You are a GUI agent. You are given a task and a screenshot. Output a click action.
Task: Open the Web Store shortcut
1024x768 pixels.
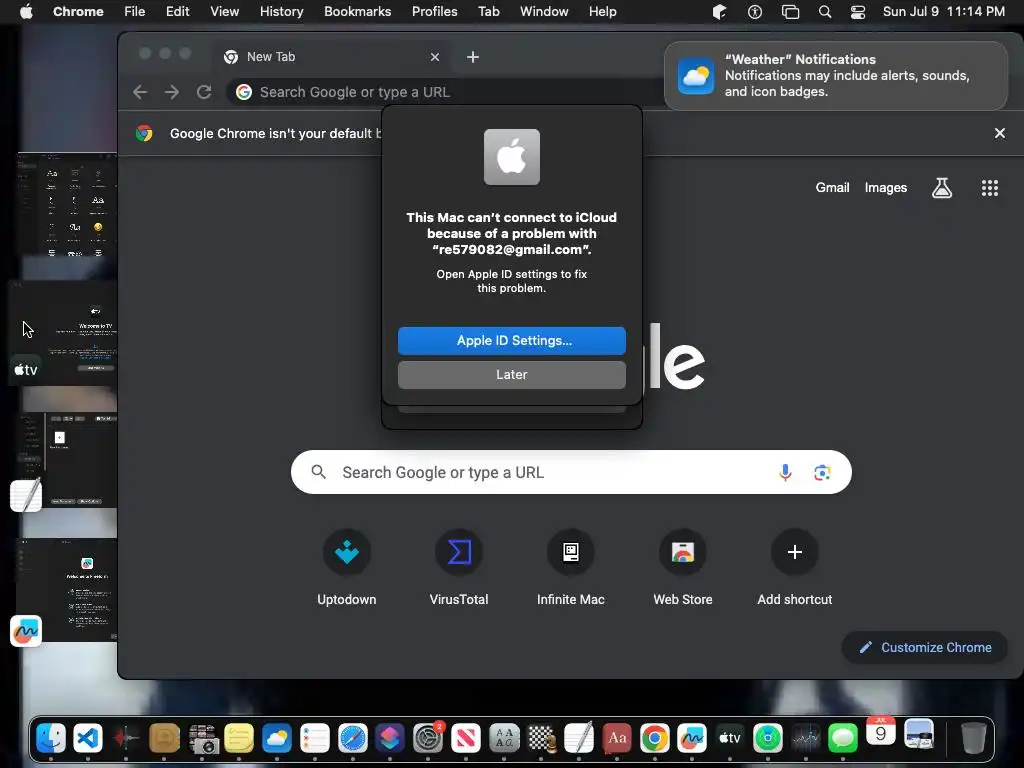683,568
